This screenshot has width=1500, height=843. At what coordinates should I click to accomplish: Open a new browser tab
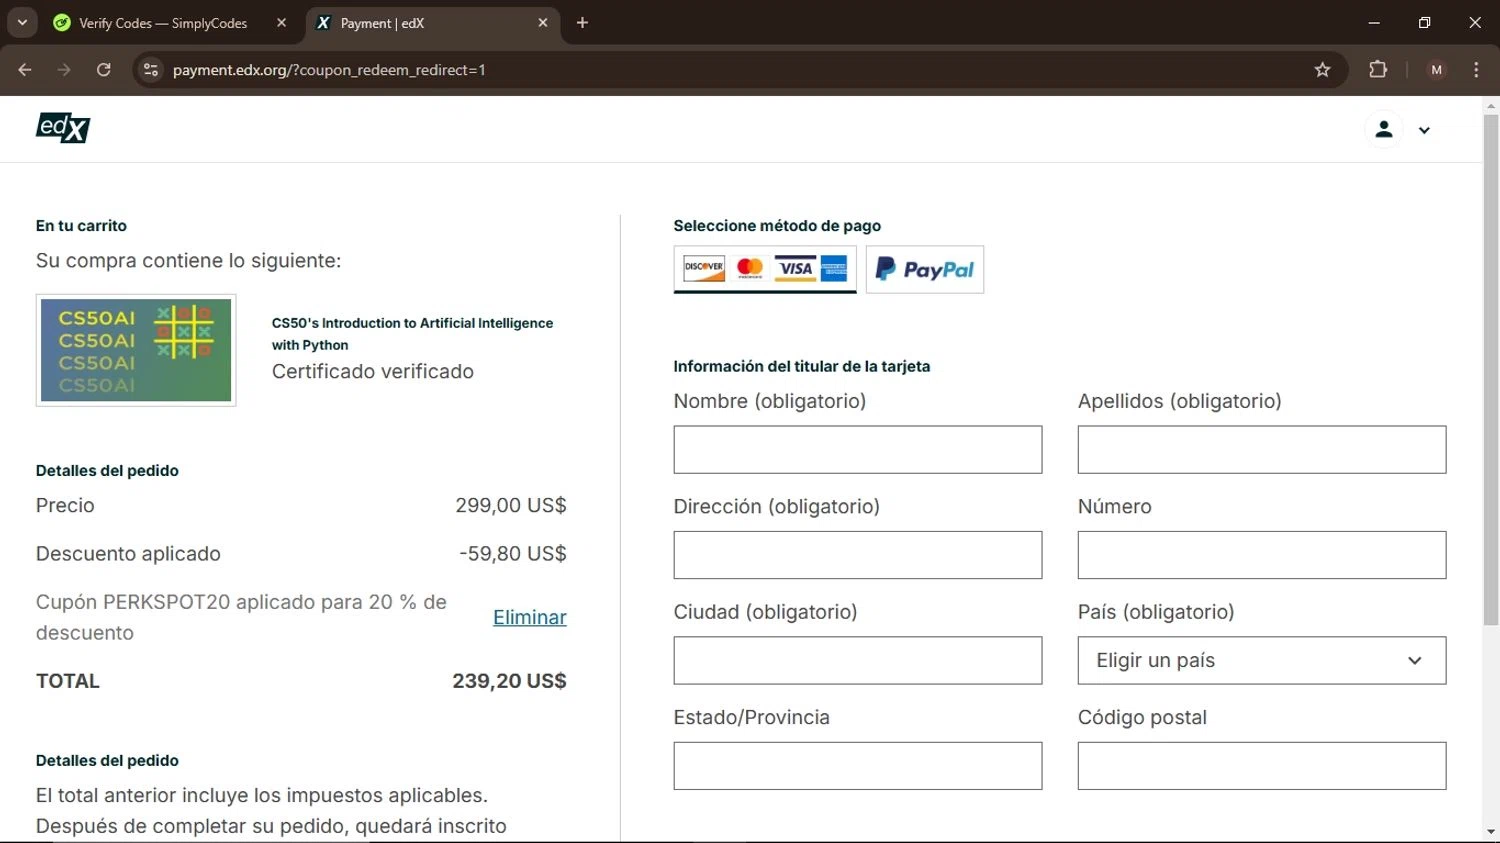tap(582, 23)
